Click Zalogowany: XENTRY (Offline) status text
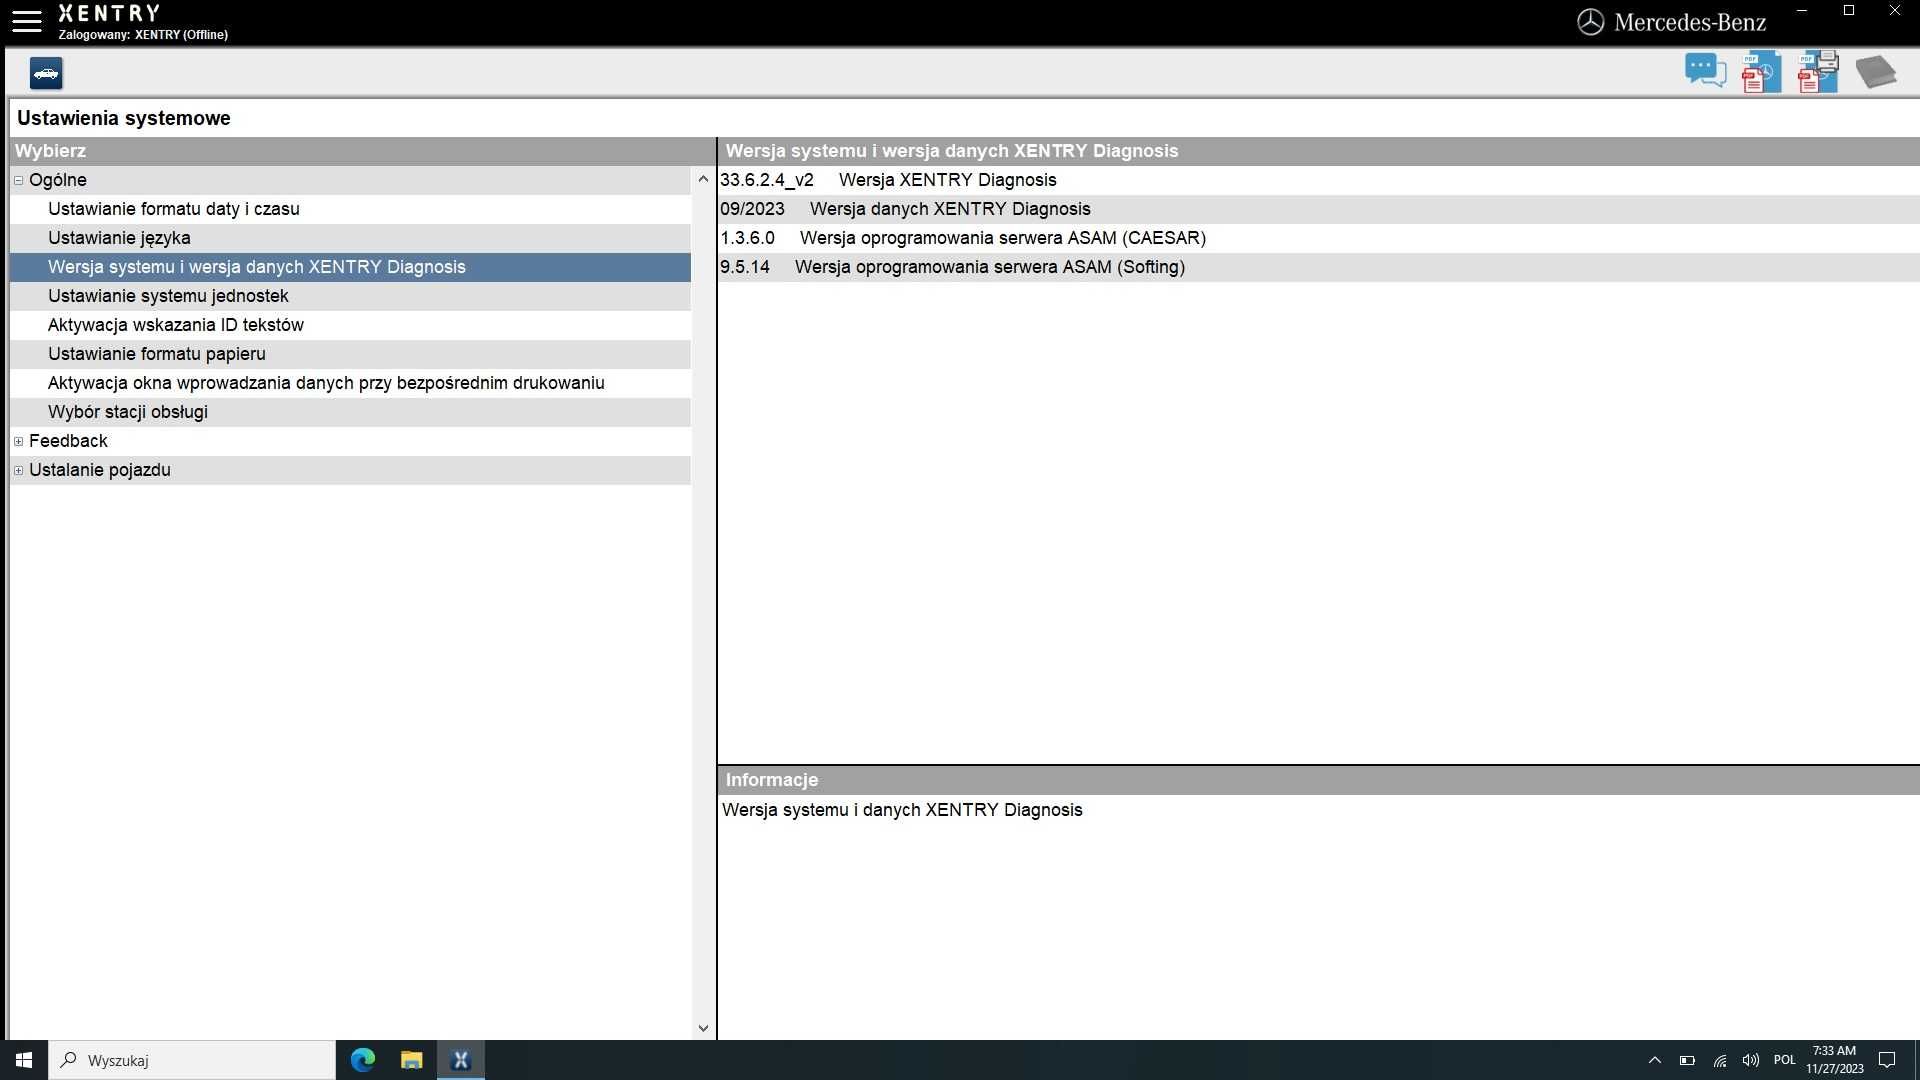This screenshot has width=1920, height=1080. click(x=143, y=34)
